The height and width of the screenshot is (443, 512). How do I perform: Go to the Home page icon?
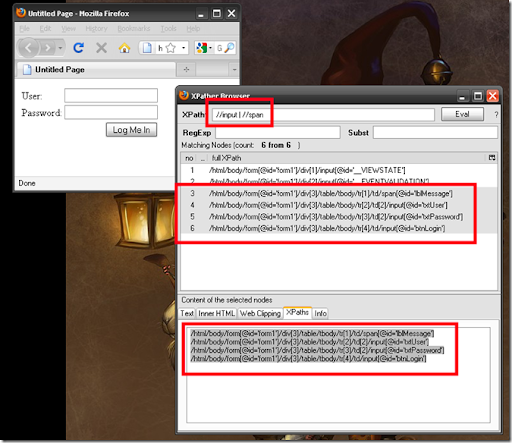(x=124, y=48)
